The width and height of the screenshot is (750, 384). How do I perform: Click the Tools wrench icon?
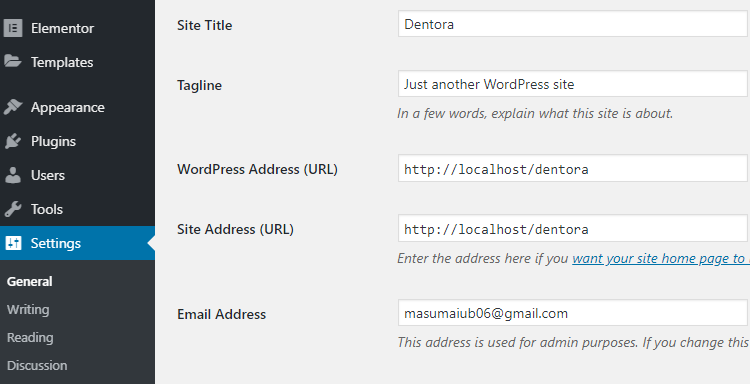click(x=13, y=209)
